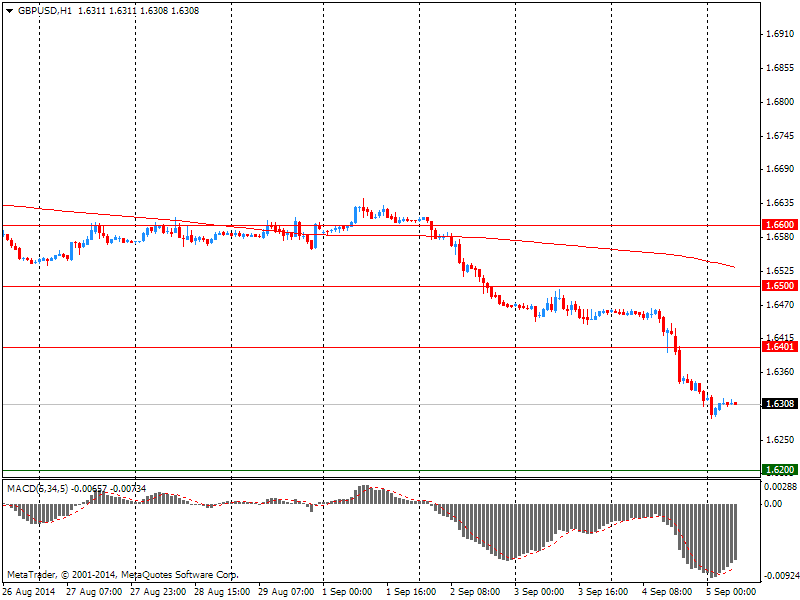Click the 1.6470 price scale value
The height and width of the screenshot is (600, 800).
[781, 305]
